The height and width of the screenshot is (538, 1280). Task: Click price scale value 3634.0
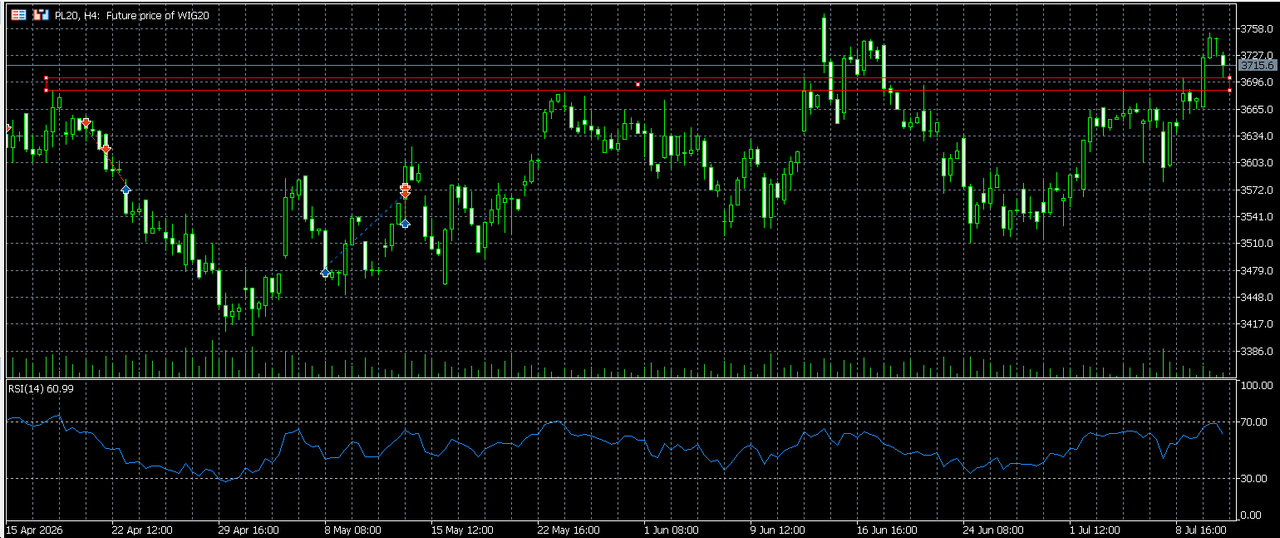(x=1256, y=136)
